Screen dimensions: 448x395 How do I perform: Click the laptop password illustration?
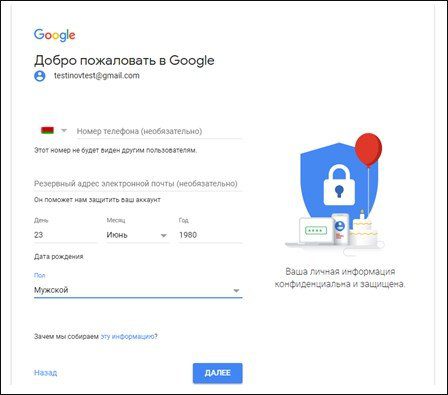click(x=316, y=231)
